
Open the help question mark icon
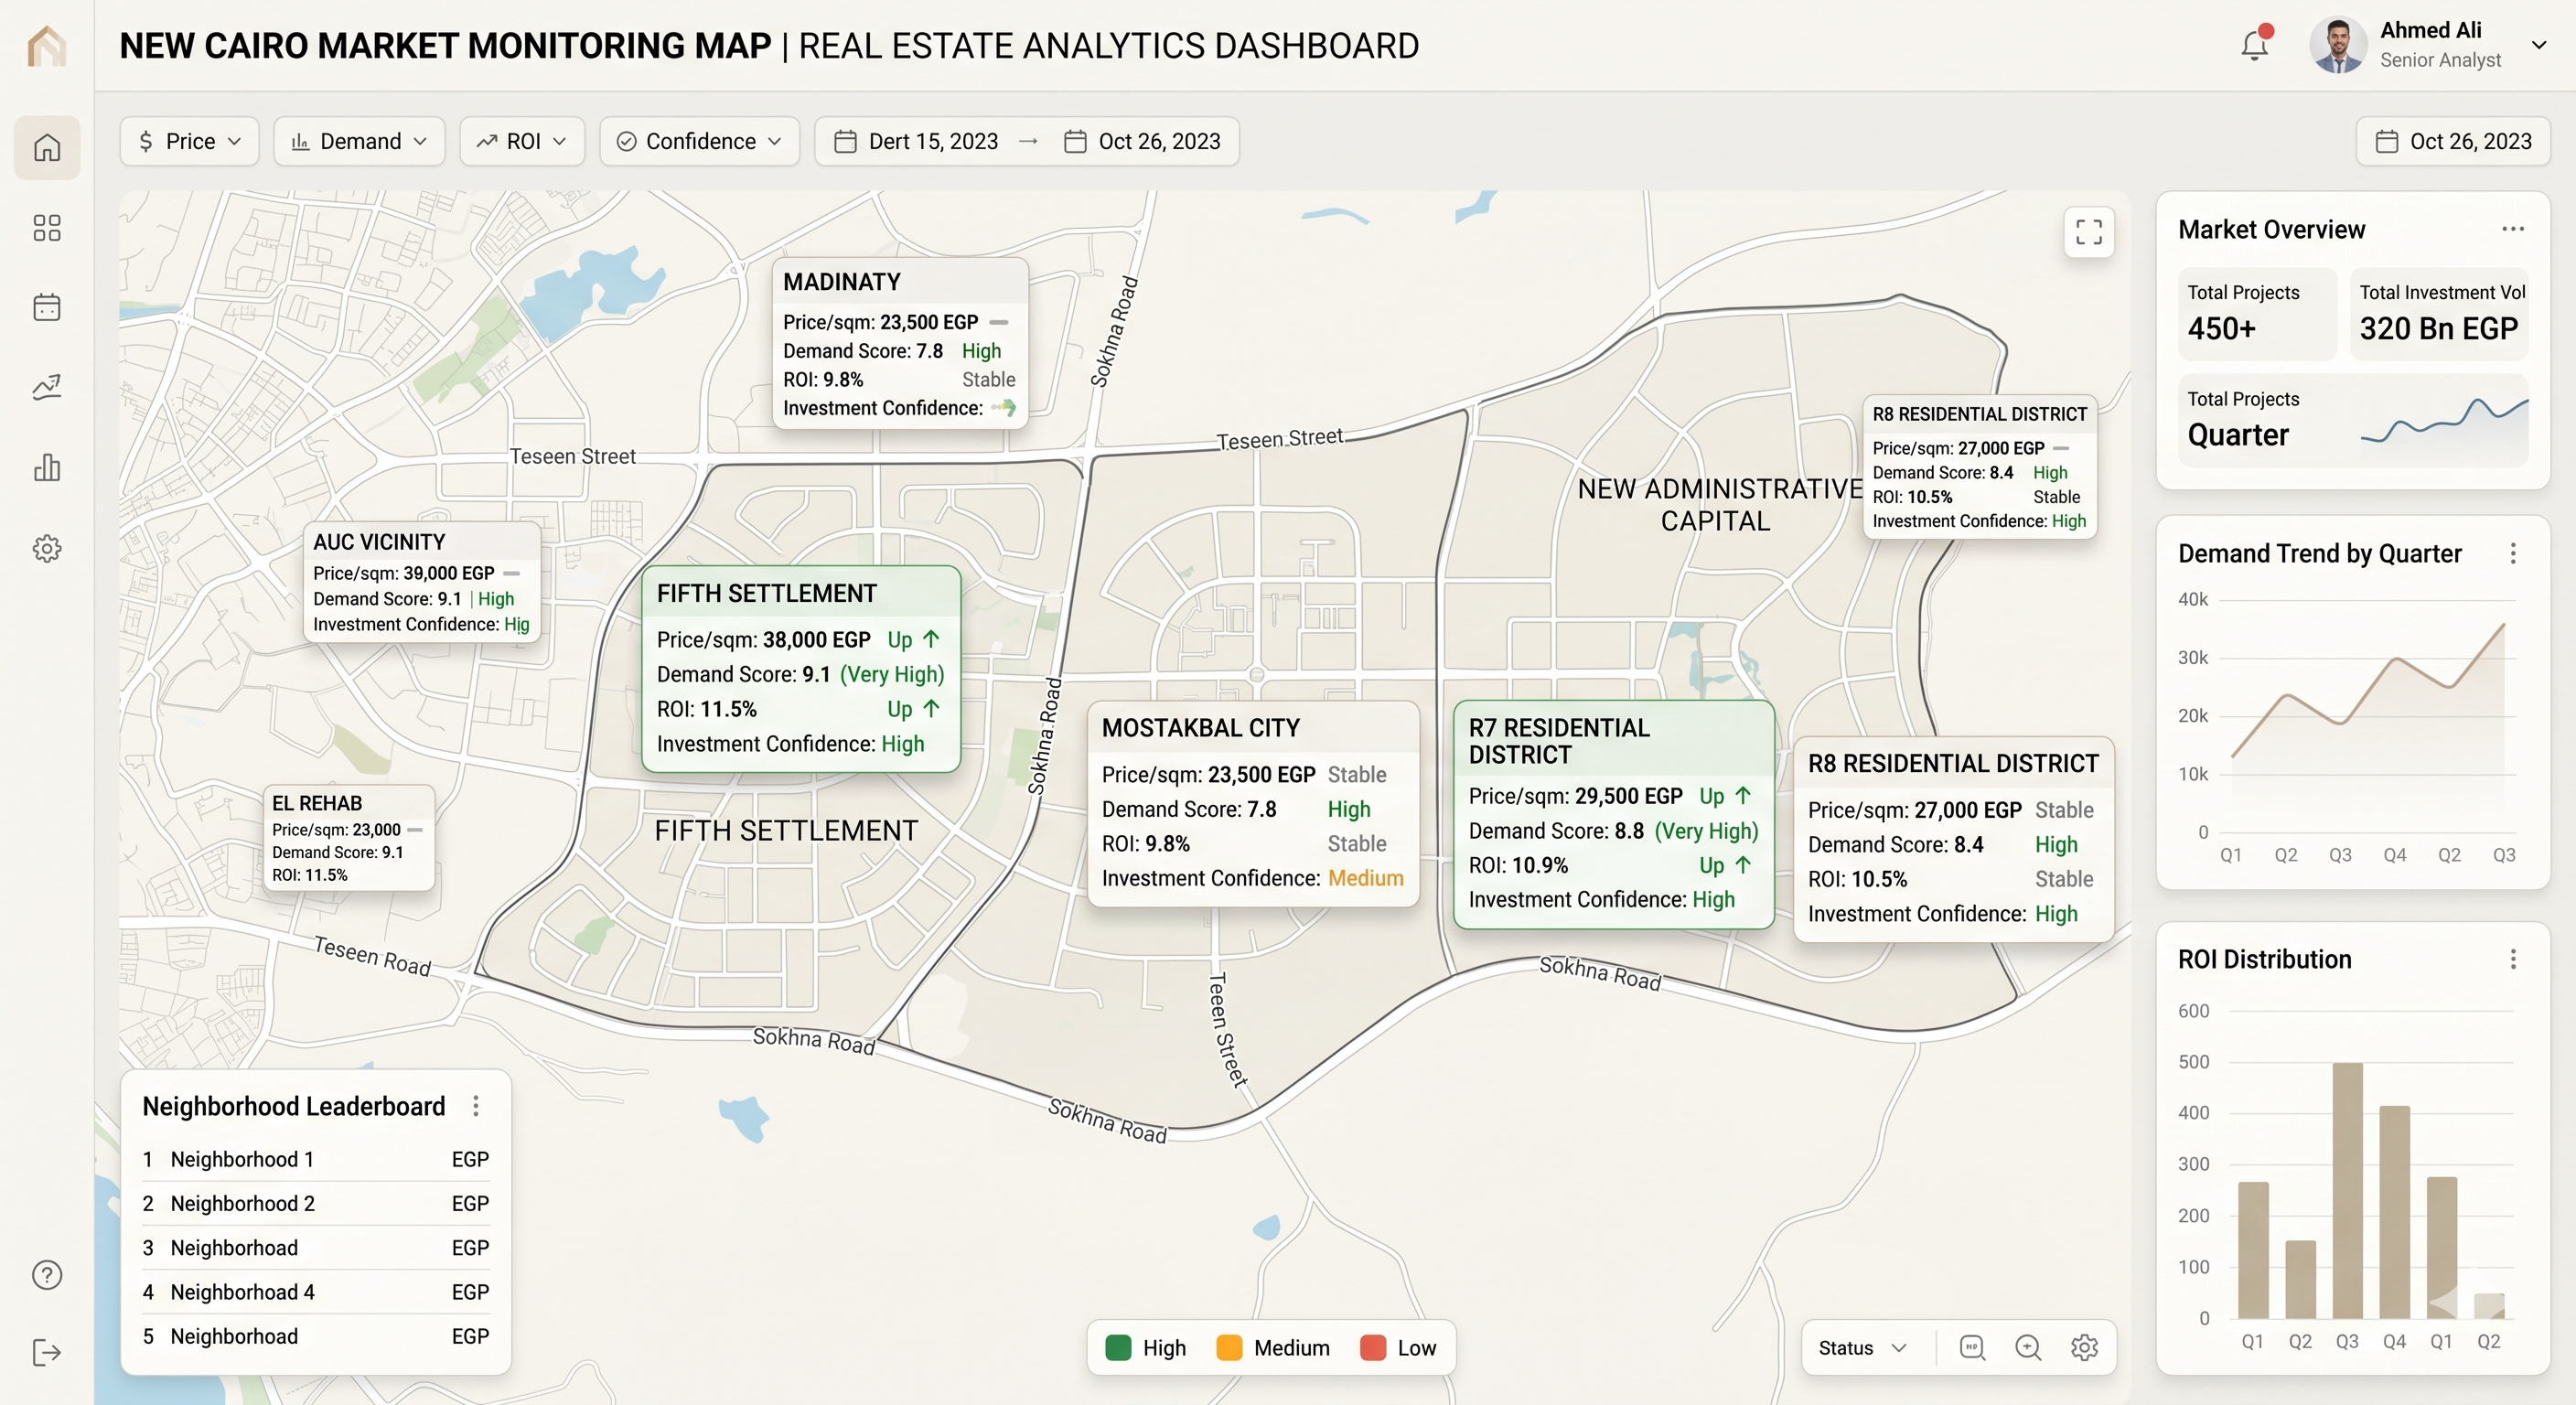(47, 1275)
